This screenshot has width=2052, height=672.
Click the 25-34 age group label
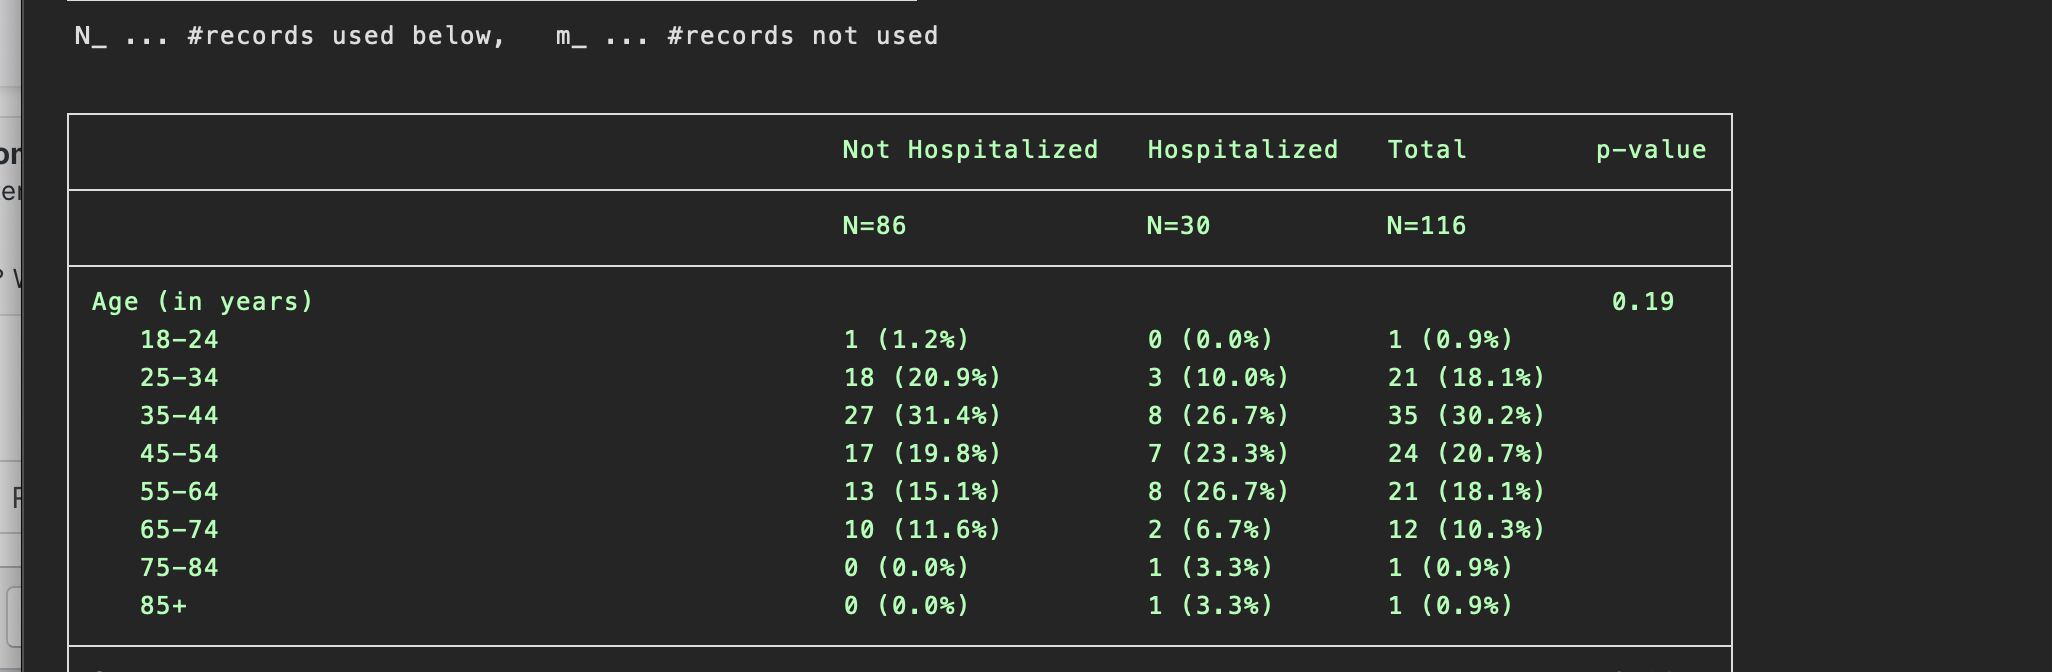click(179, 378)
